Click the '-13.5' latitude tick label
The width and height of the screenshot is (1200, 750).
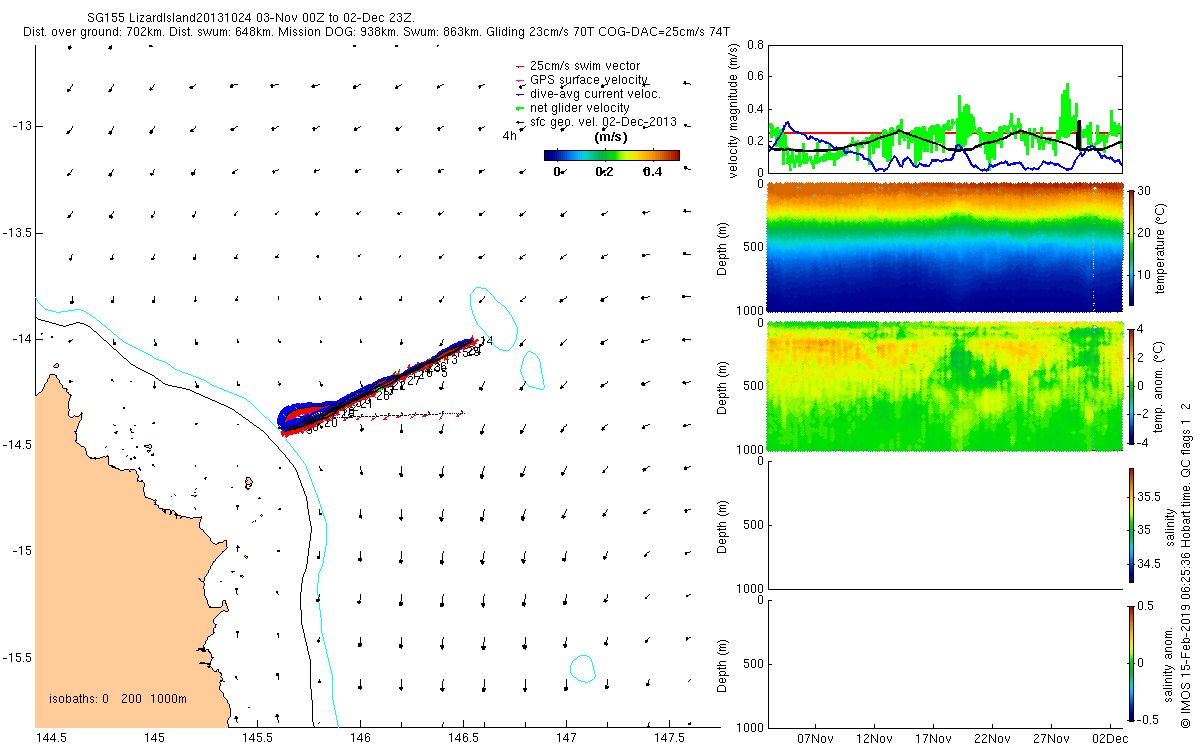click(17, 232)
